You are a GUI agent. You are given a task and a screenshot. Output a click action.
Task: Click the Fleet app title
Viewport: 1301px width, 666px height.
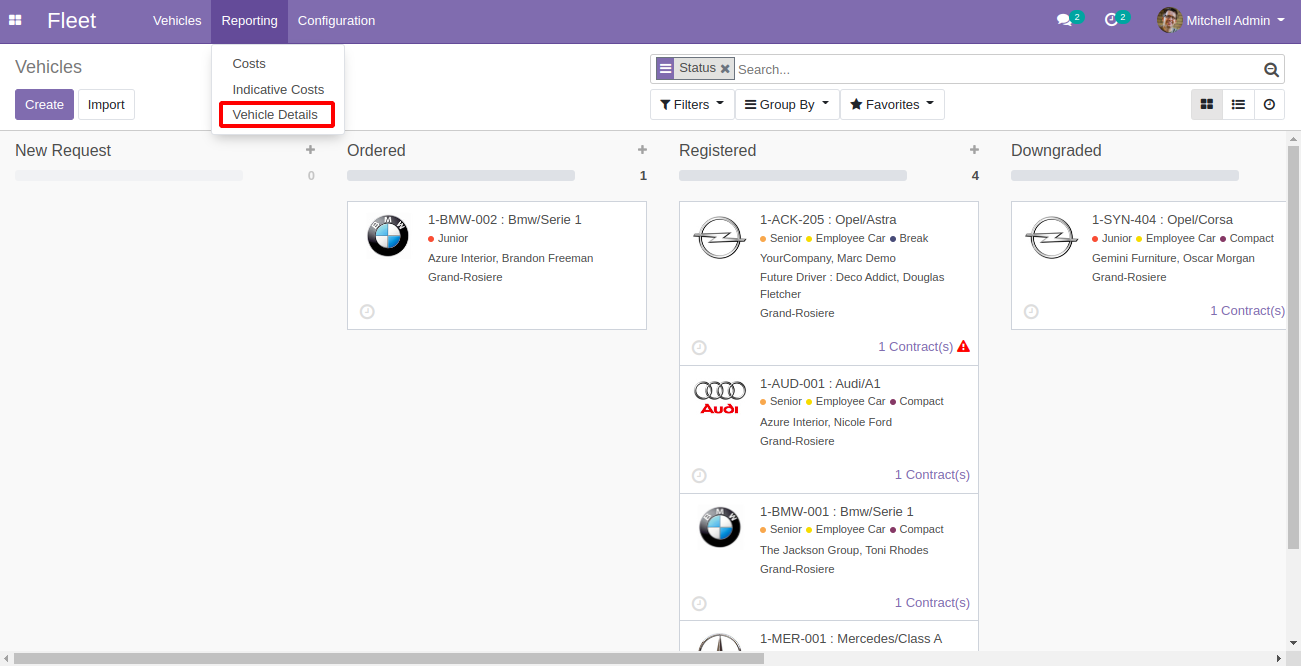click(72, 20)
